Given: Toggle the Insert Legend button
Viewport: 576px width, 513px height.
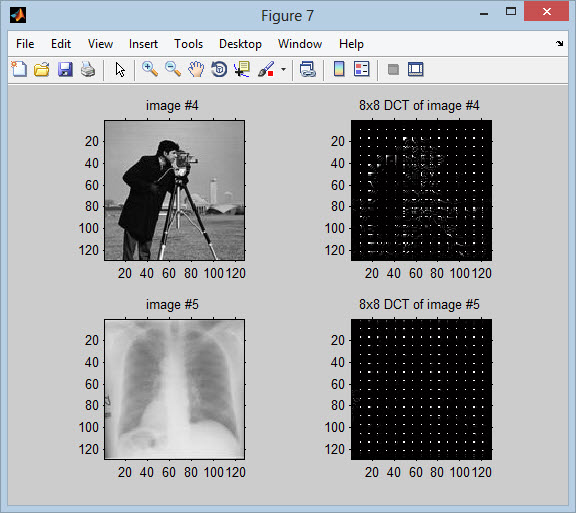Looking at the screenshot, I should [361, 69].
